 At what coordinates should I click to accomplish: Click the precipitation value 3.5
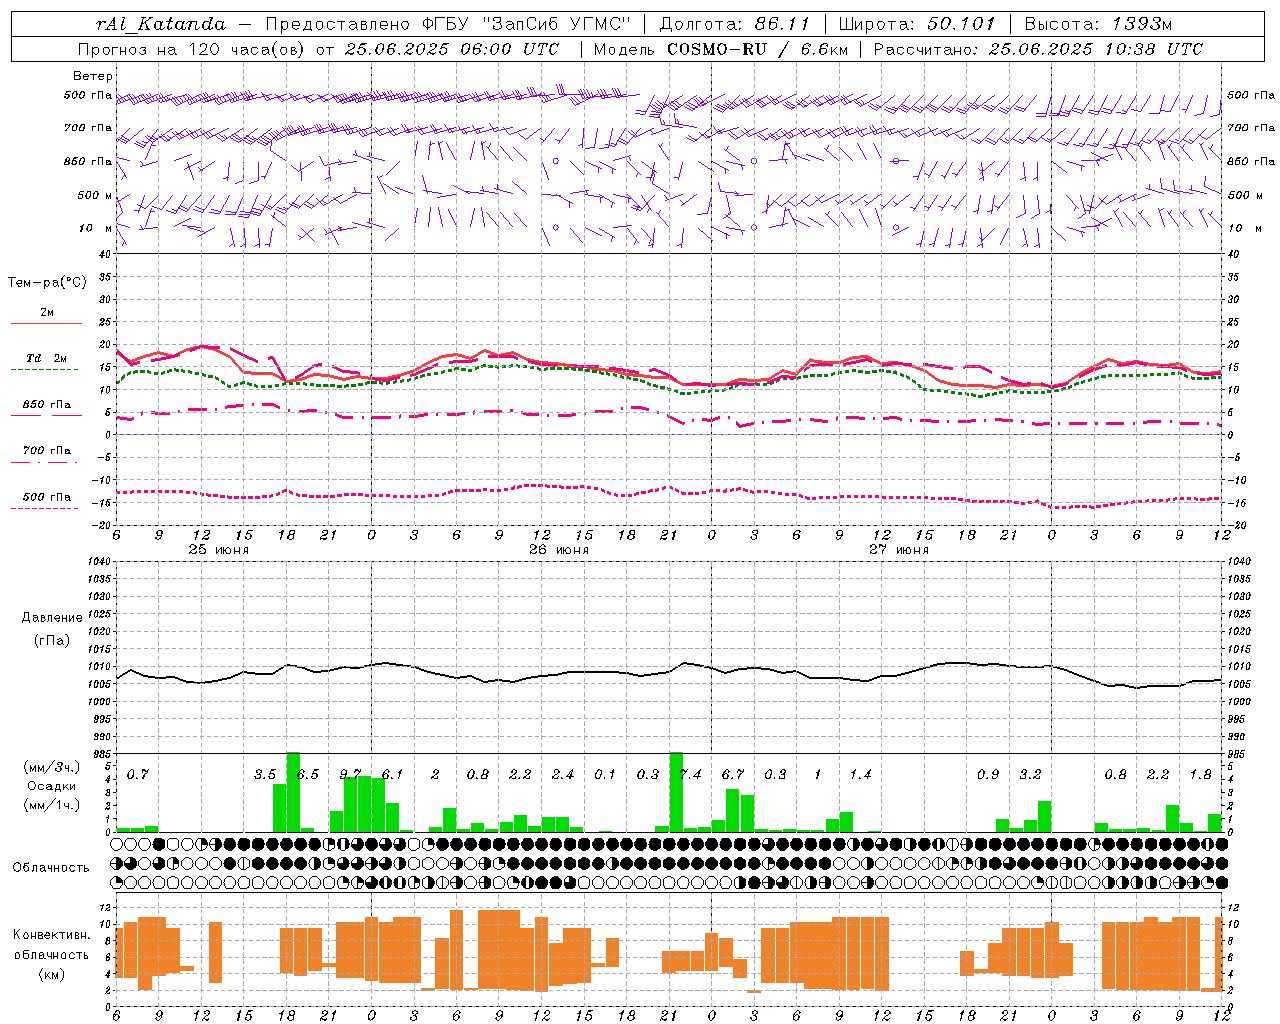(x=265, y=774)
